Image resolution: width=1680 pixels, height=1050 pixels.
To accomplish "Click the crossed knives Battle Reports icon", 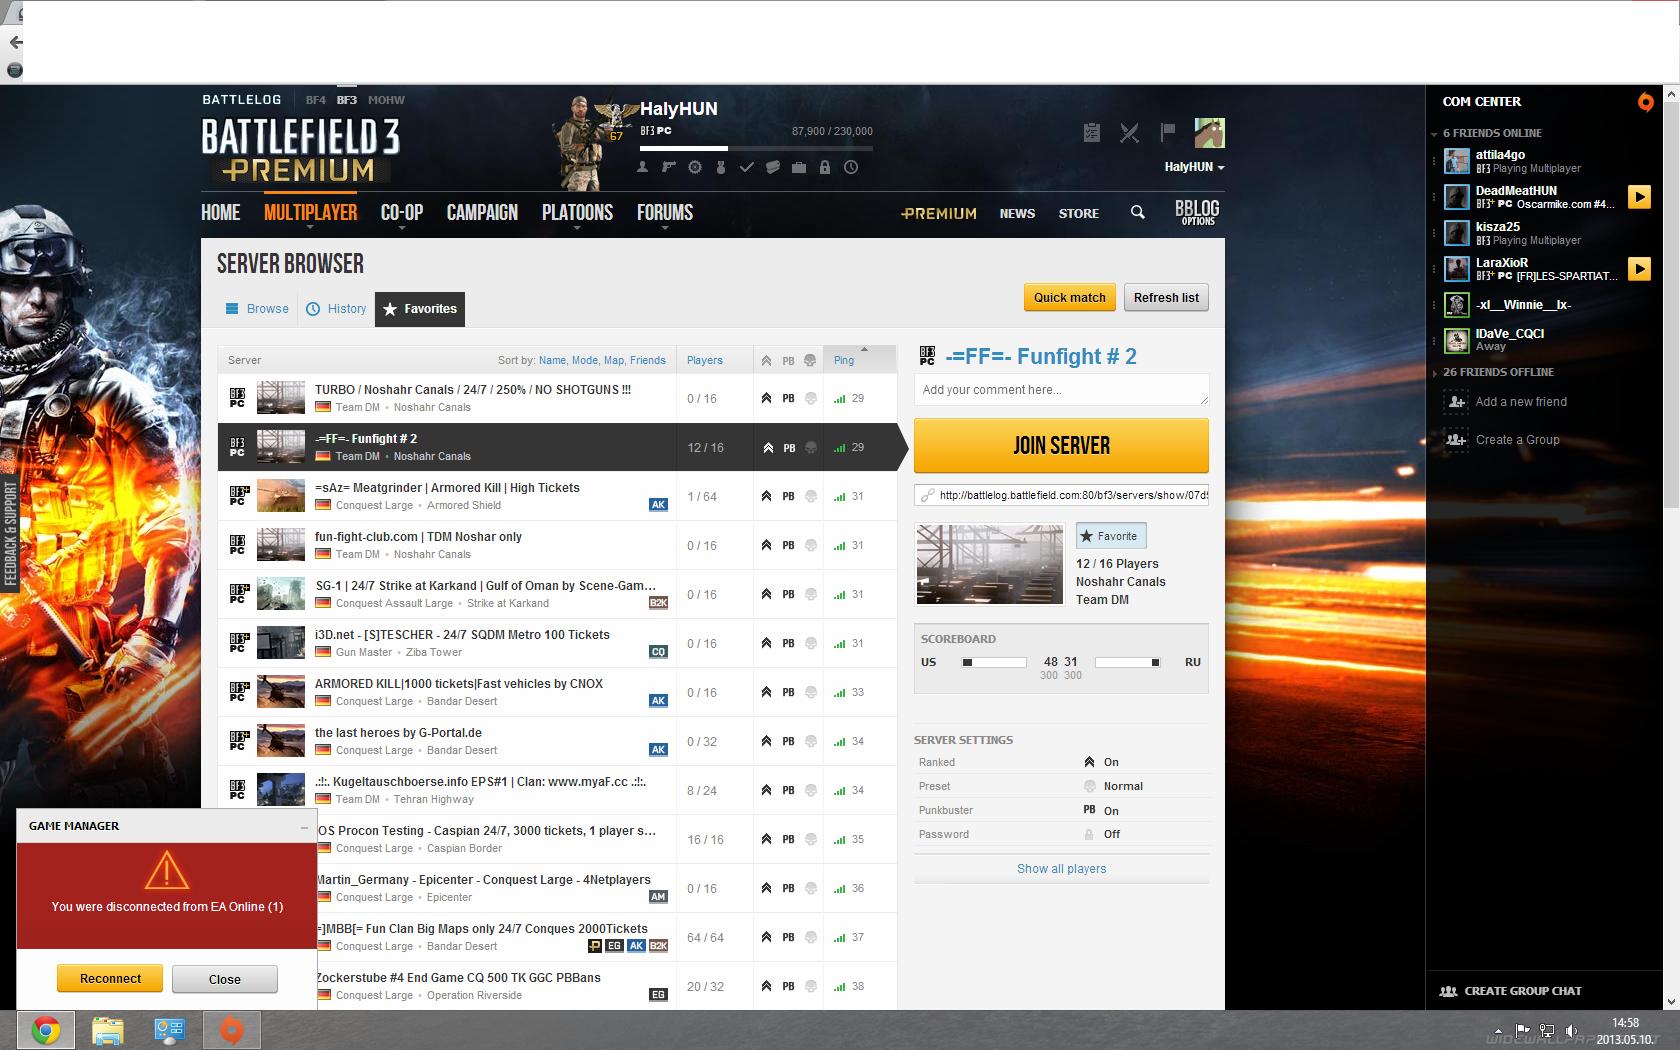I will pos(1130,133).
